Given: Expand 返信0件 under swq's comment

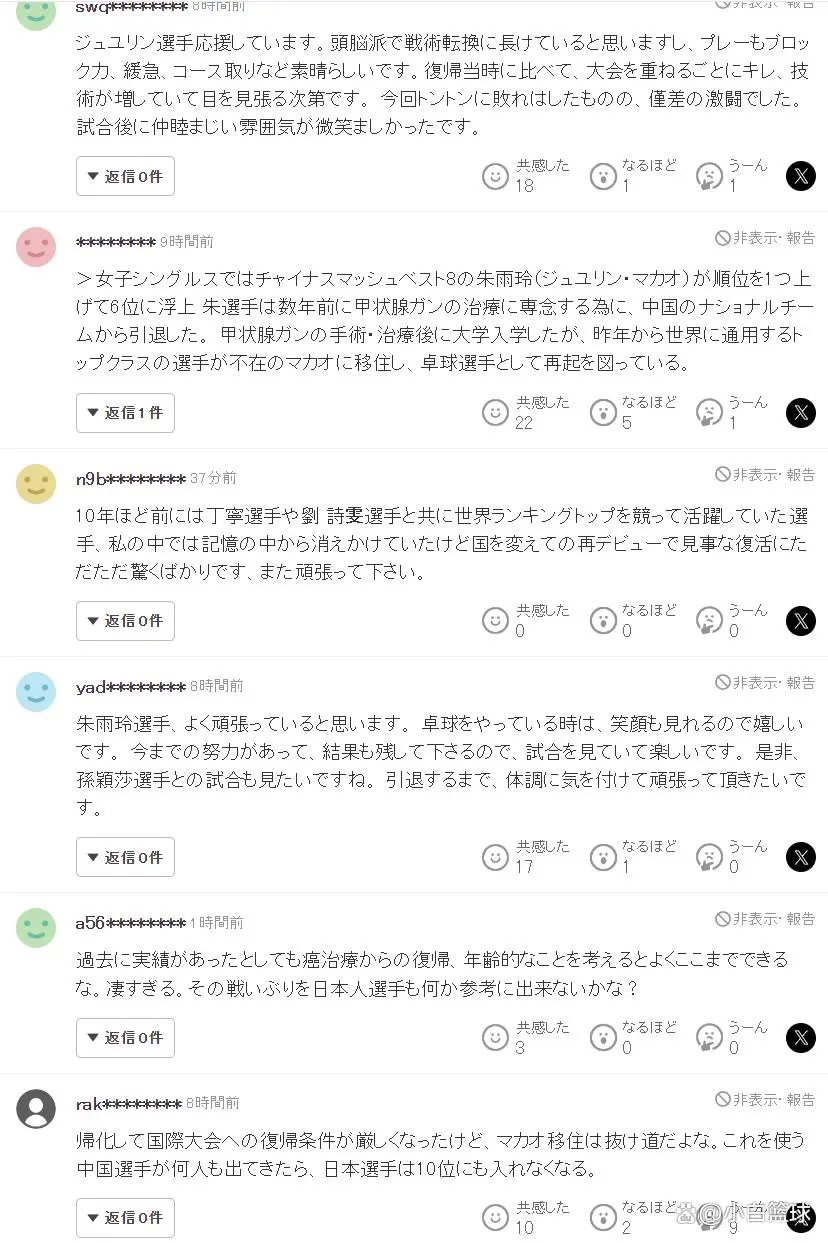Looking at the screenshot, I should [x=125, y=176].
